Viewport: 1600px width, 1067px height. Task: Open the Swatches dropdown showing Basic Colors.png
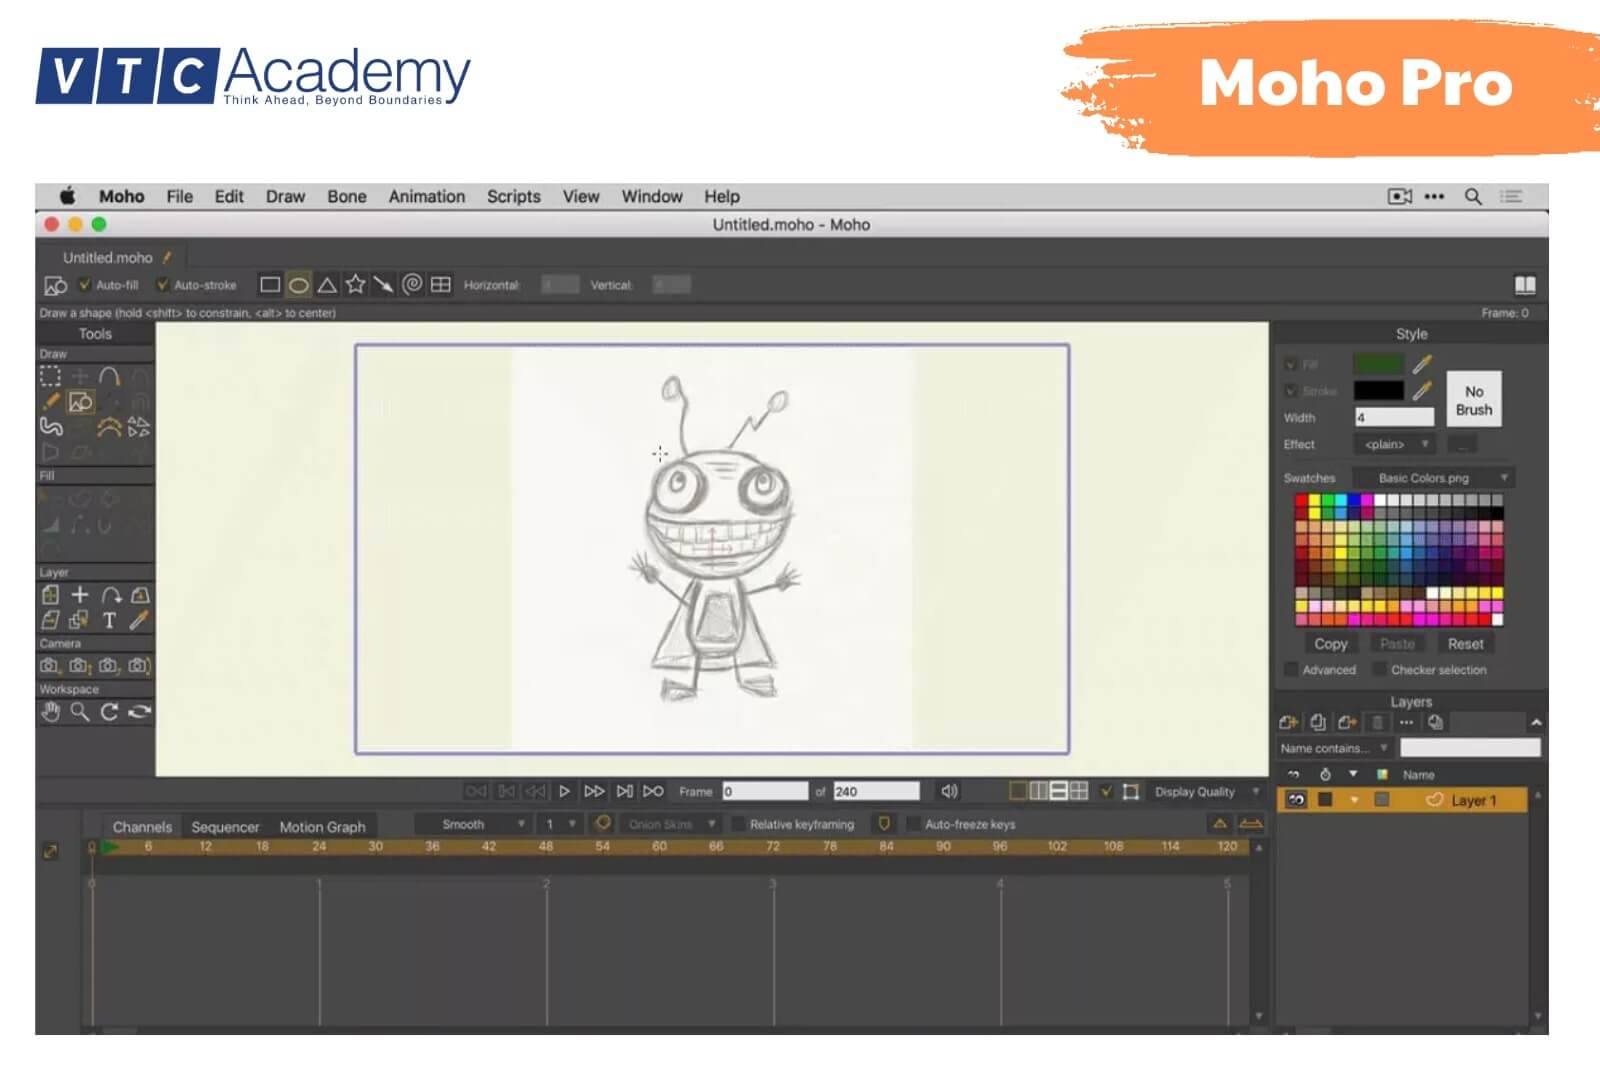pos(1430,478)
